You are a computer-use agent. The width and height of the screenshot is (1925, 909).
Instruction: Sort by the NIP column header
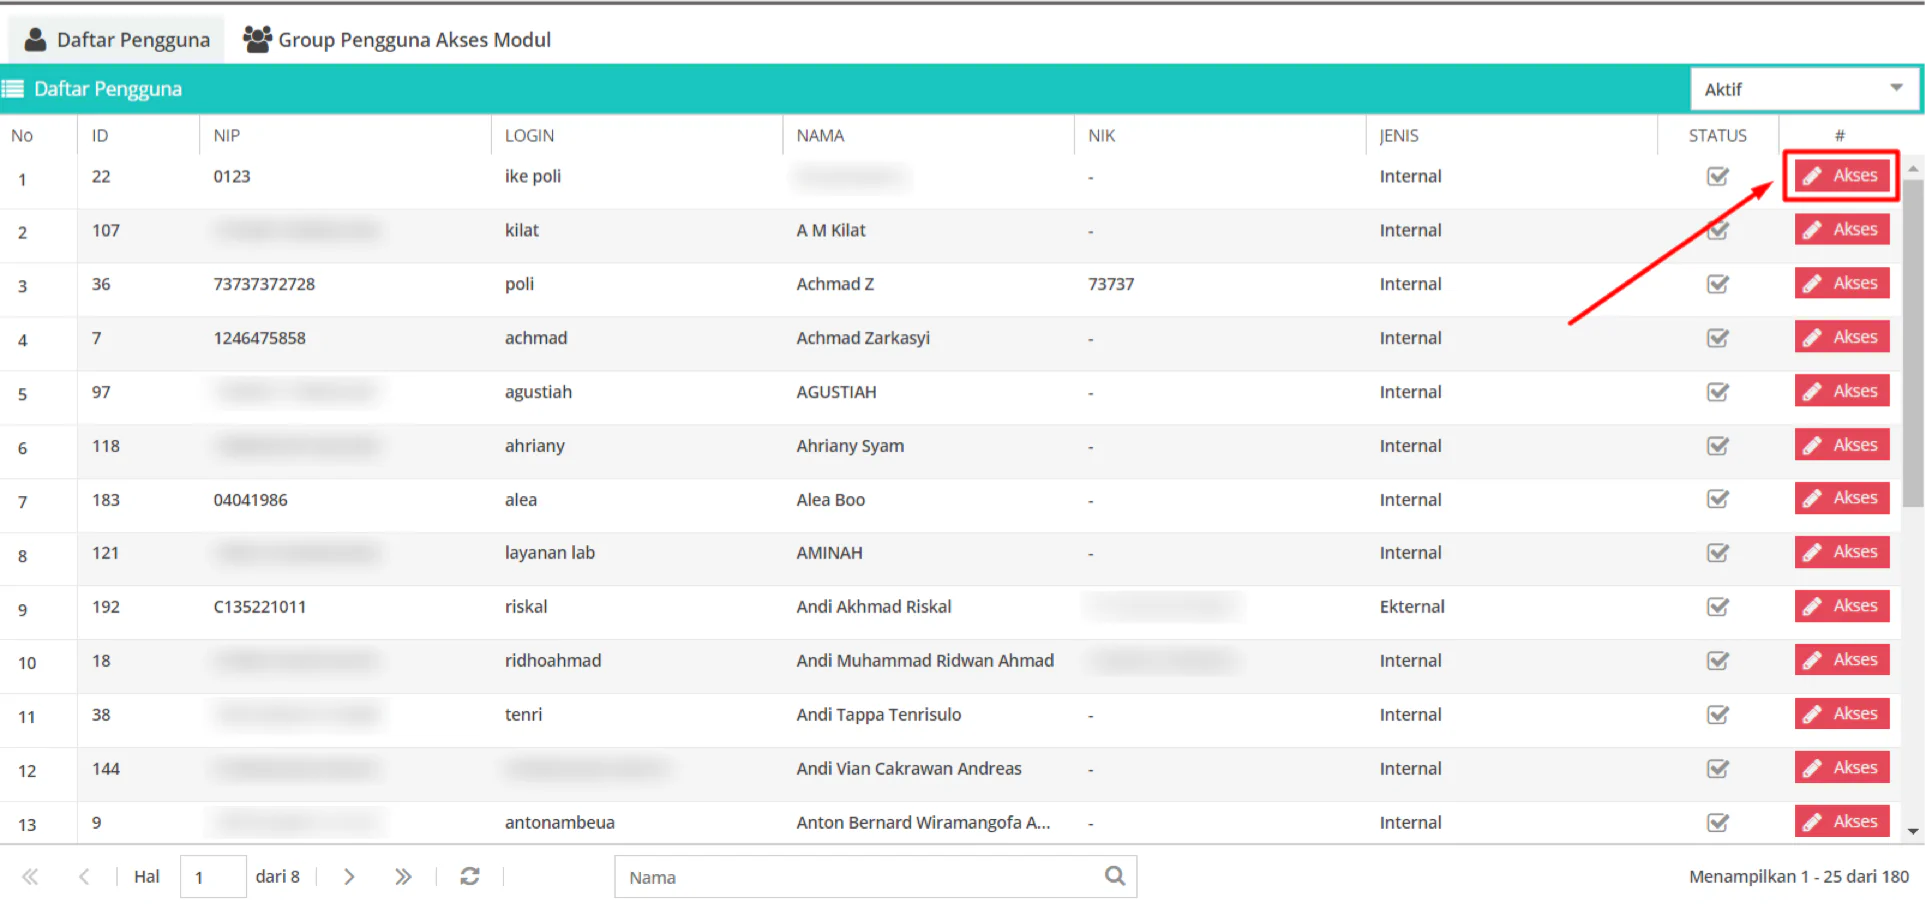click(x=226, y=135)
